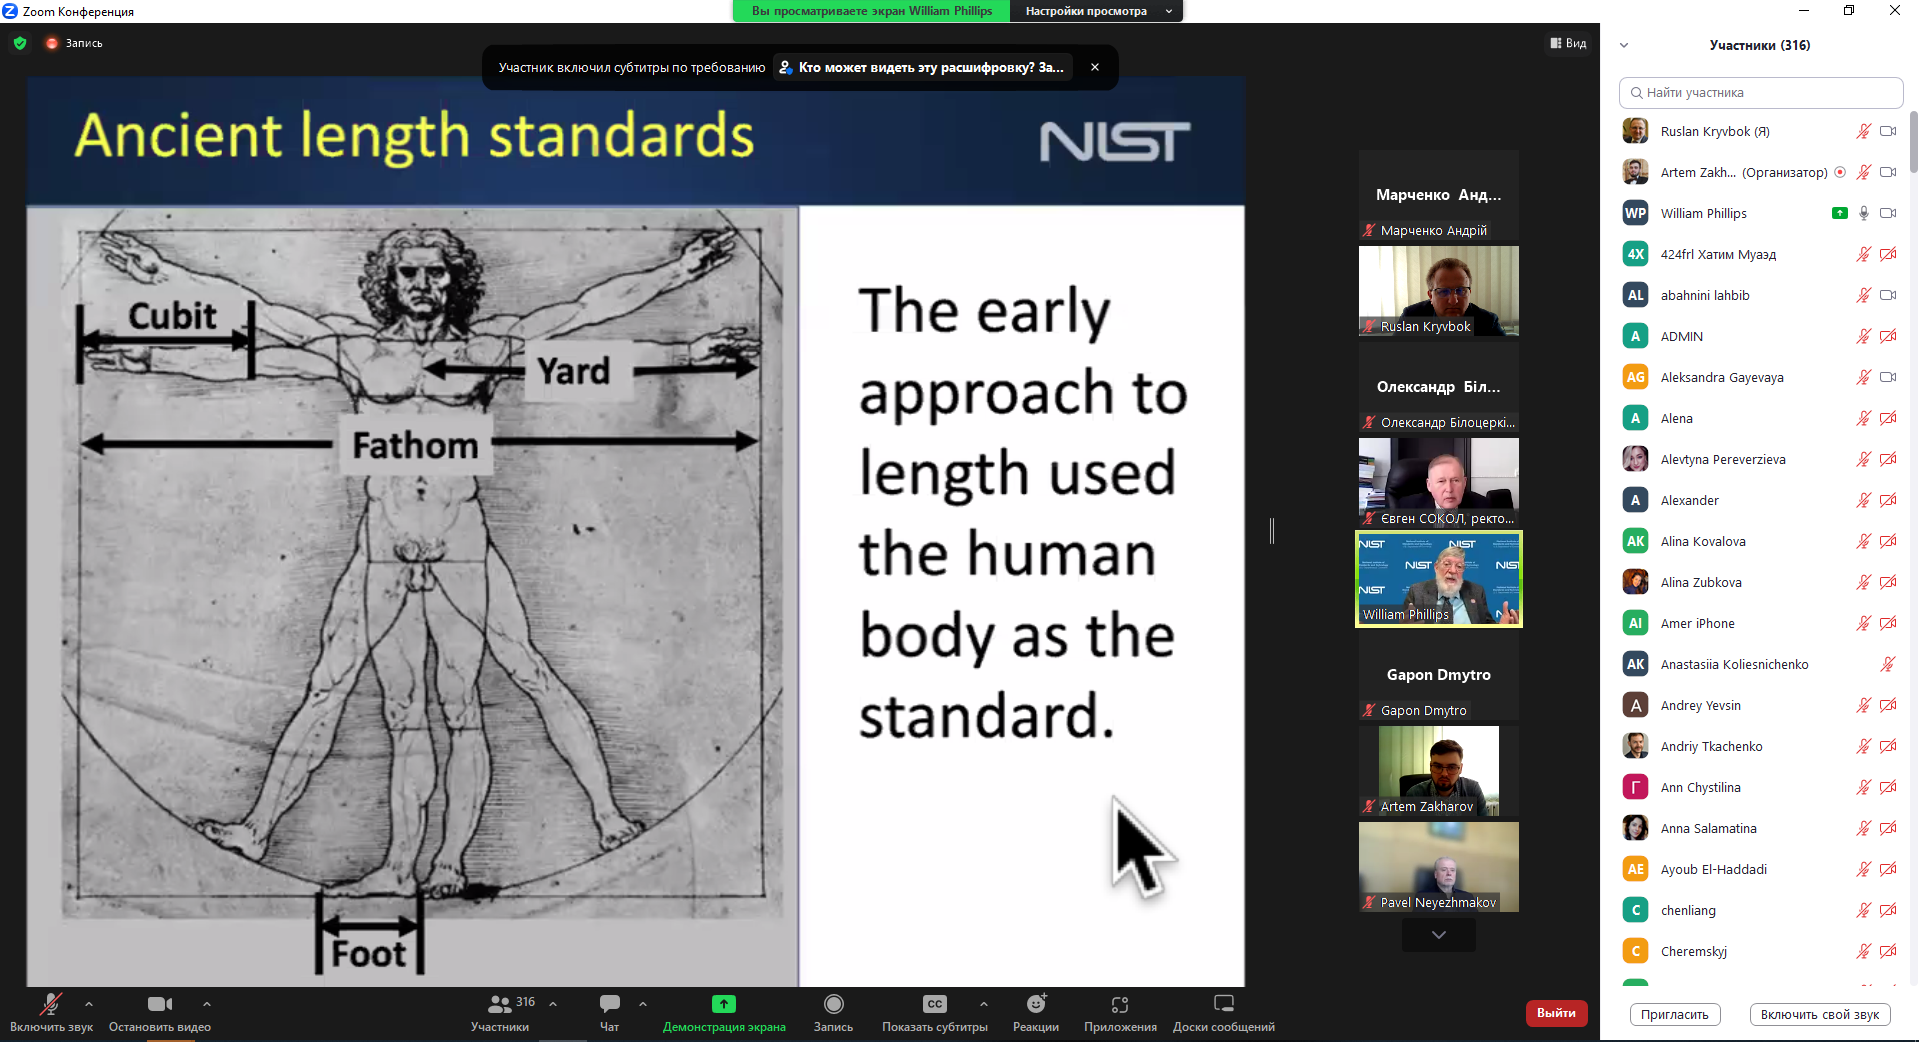Show more video tiles with down chevron
The image size is (1919, 1042).
pyautogui.click(x=1439, y=935)
